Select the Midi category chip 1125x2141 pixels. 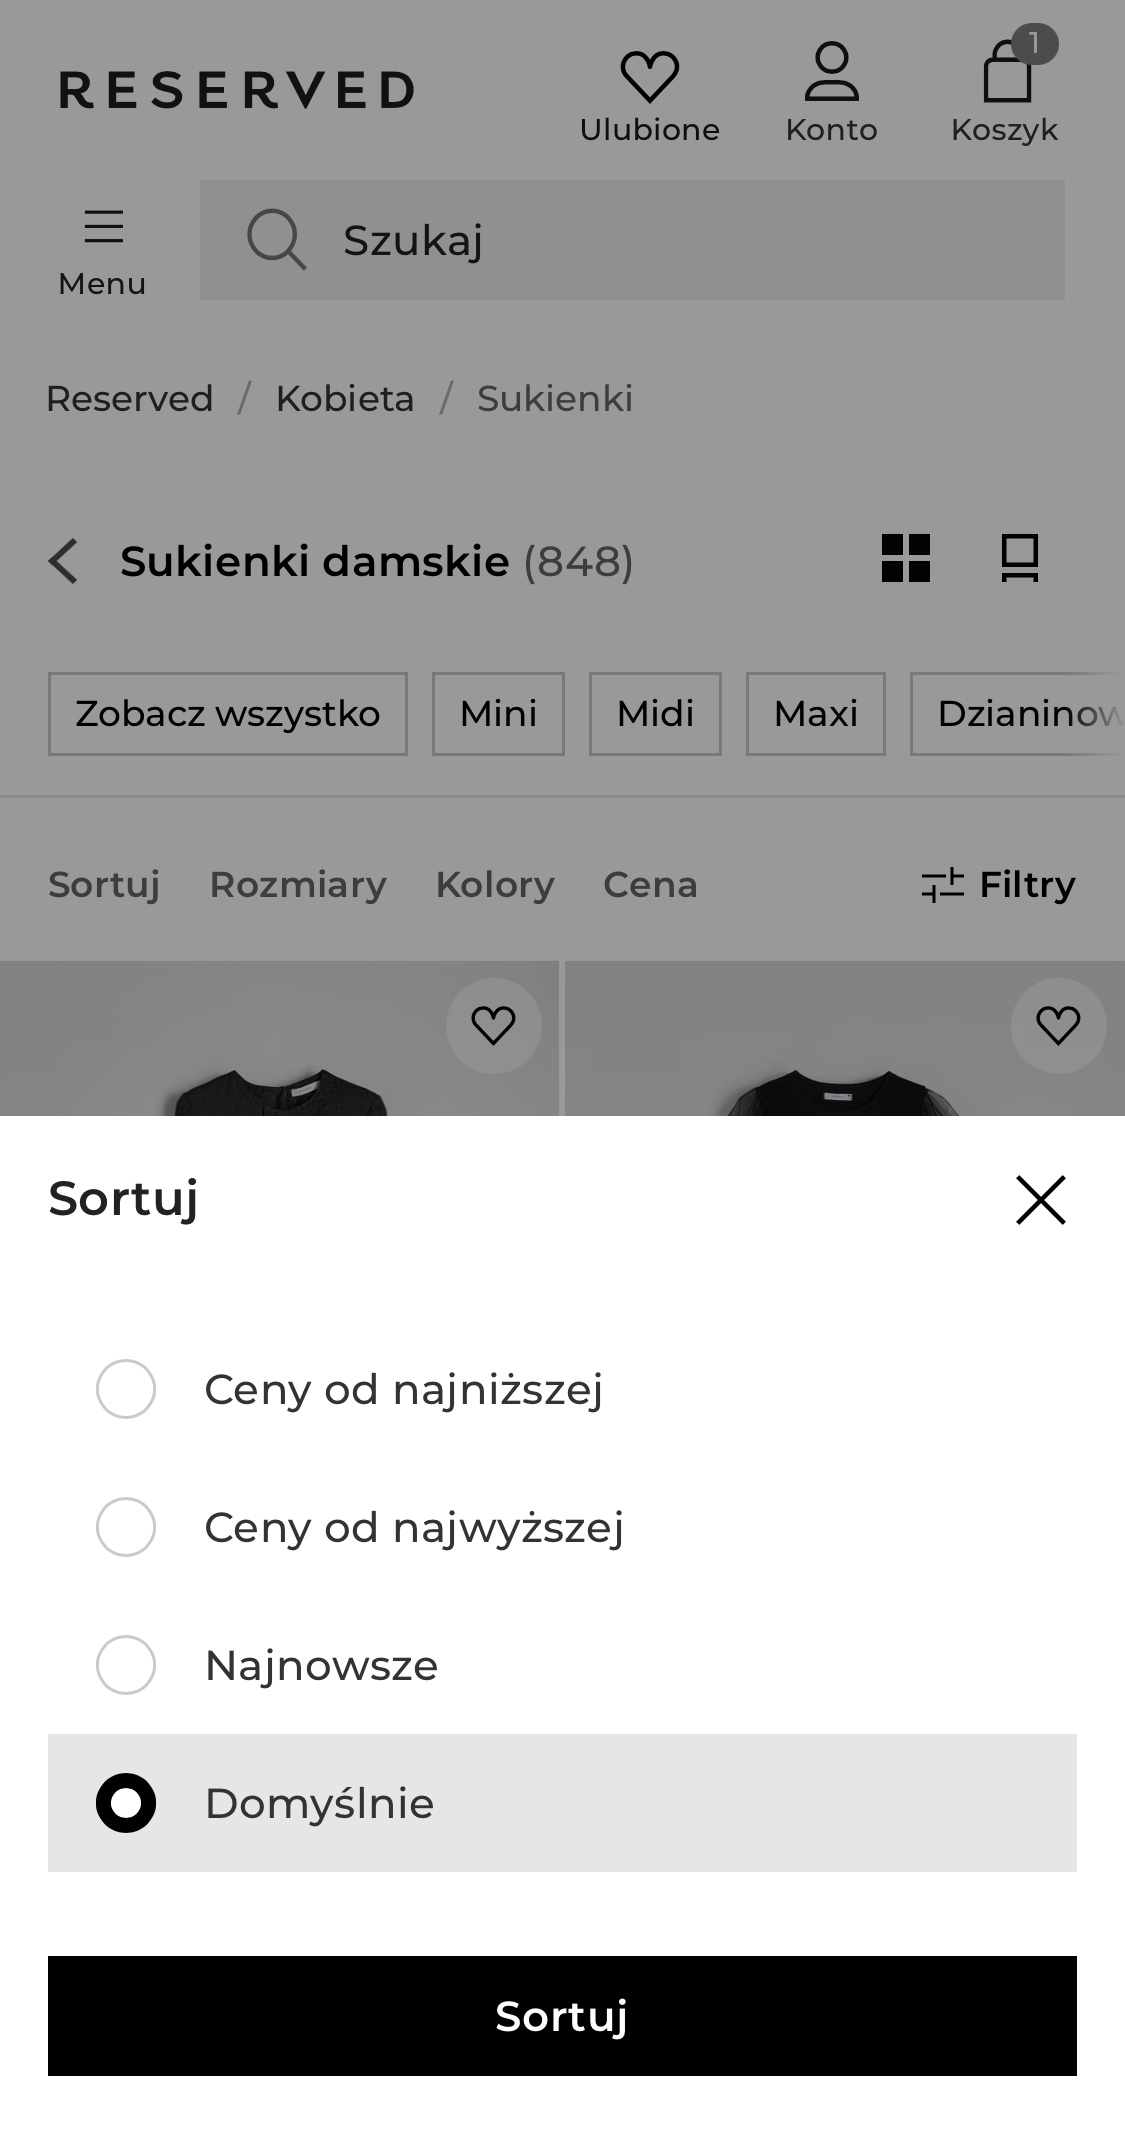[655, 713]
